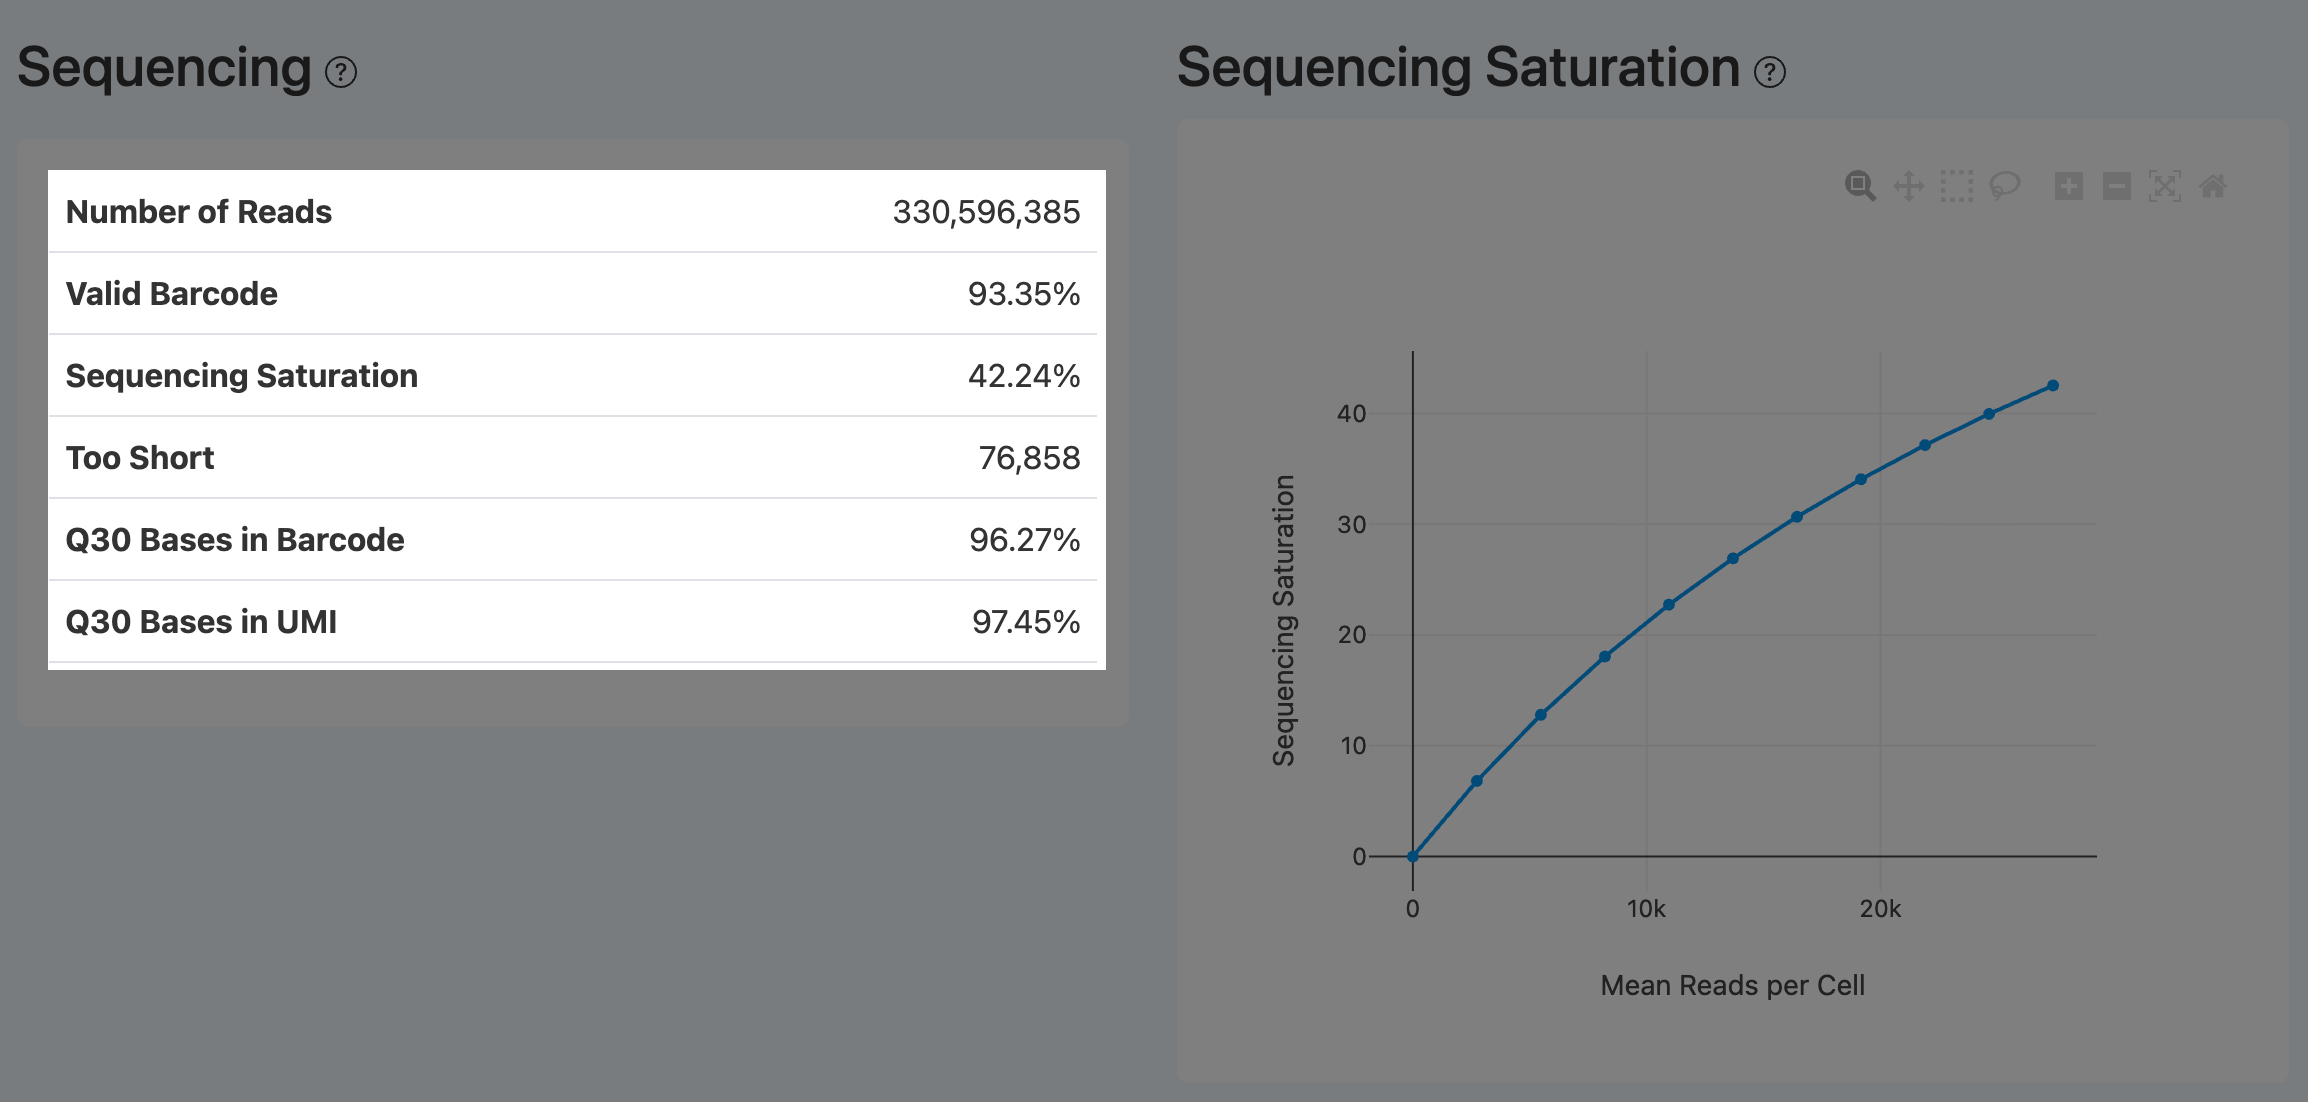Select the Zoom tool in the chart toolbar
The image size is (2308, 1102).
pyautogui.click(x=1861, y=186)
